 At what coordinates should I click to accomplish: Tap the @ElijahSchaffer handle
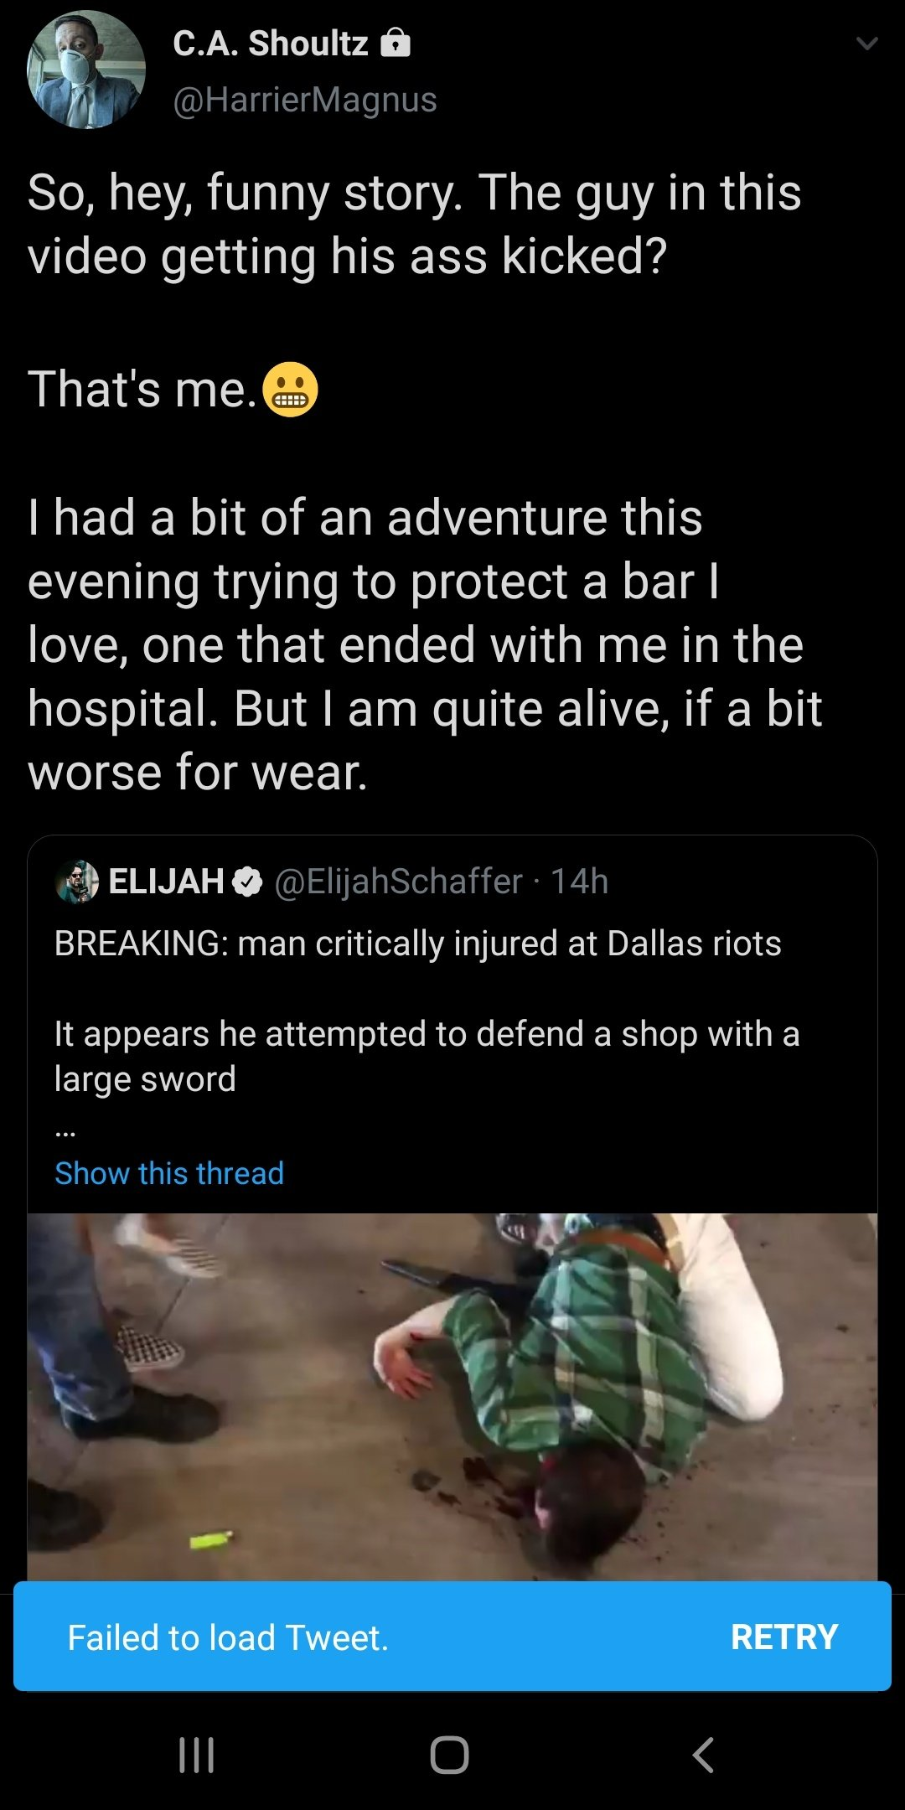398,881
